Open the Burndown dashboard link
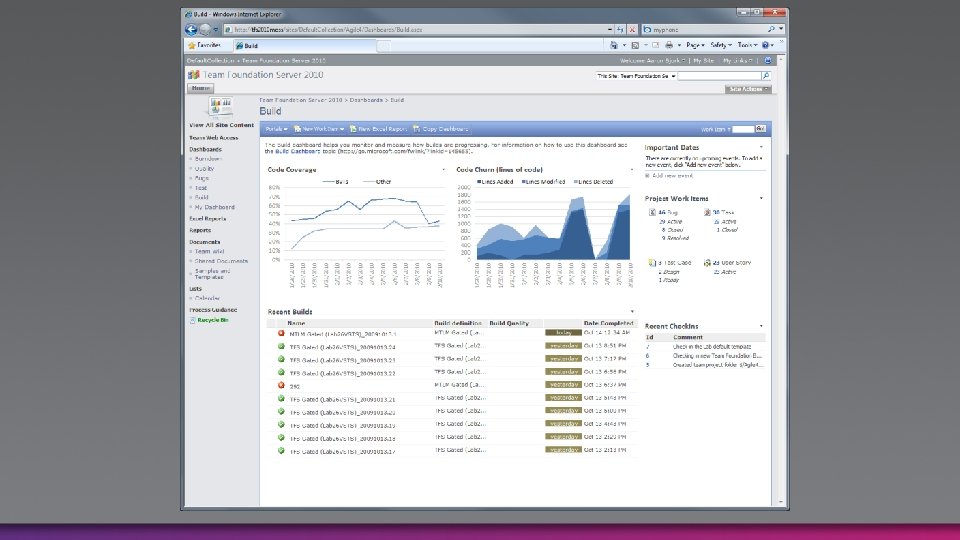The height and width of the screenshot is (540, 960). 208,159
